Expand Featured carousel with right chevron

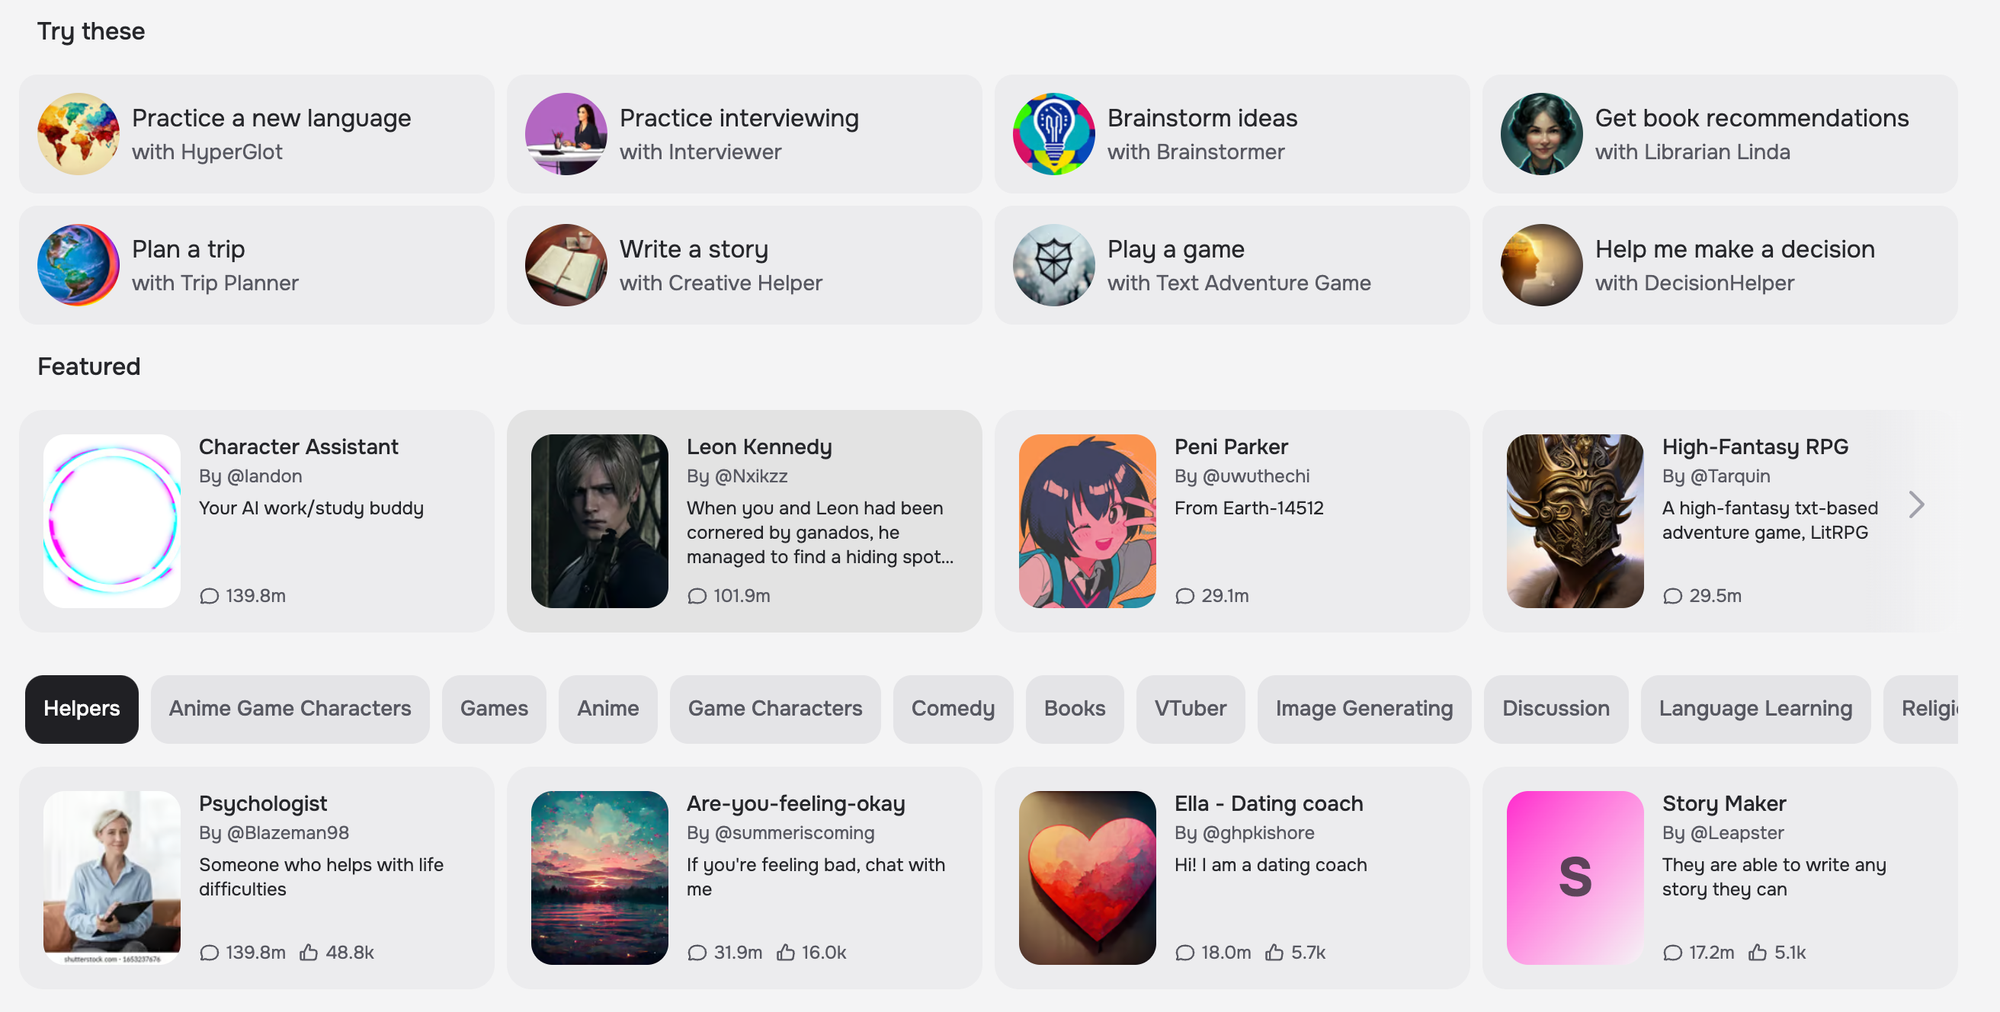coord(1916,505)
